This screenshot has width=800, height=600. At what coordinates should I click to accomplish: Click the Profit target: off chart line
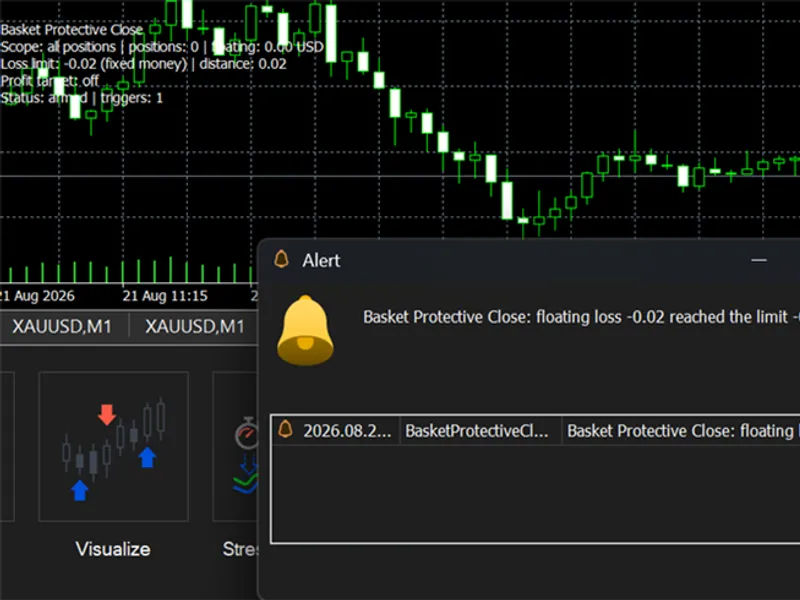(49, 81)
